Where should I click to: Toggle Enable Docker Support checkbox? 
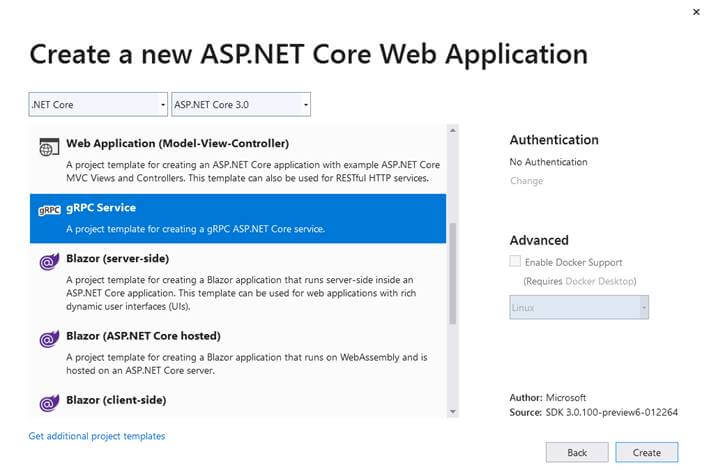click(x=516, y=262)
